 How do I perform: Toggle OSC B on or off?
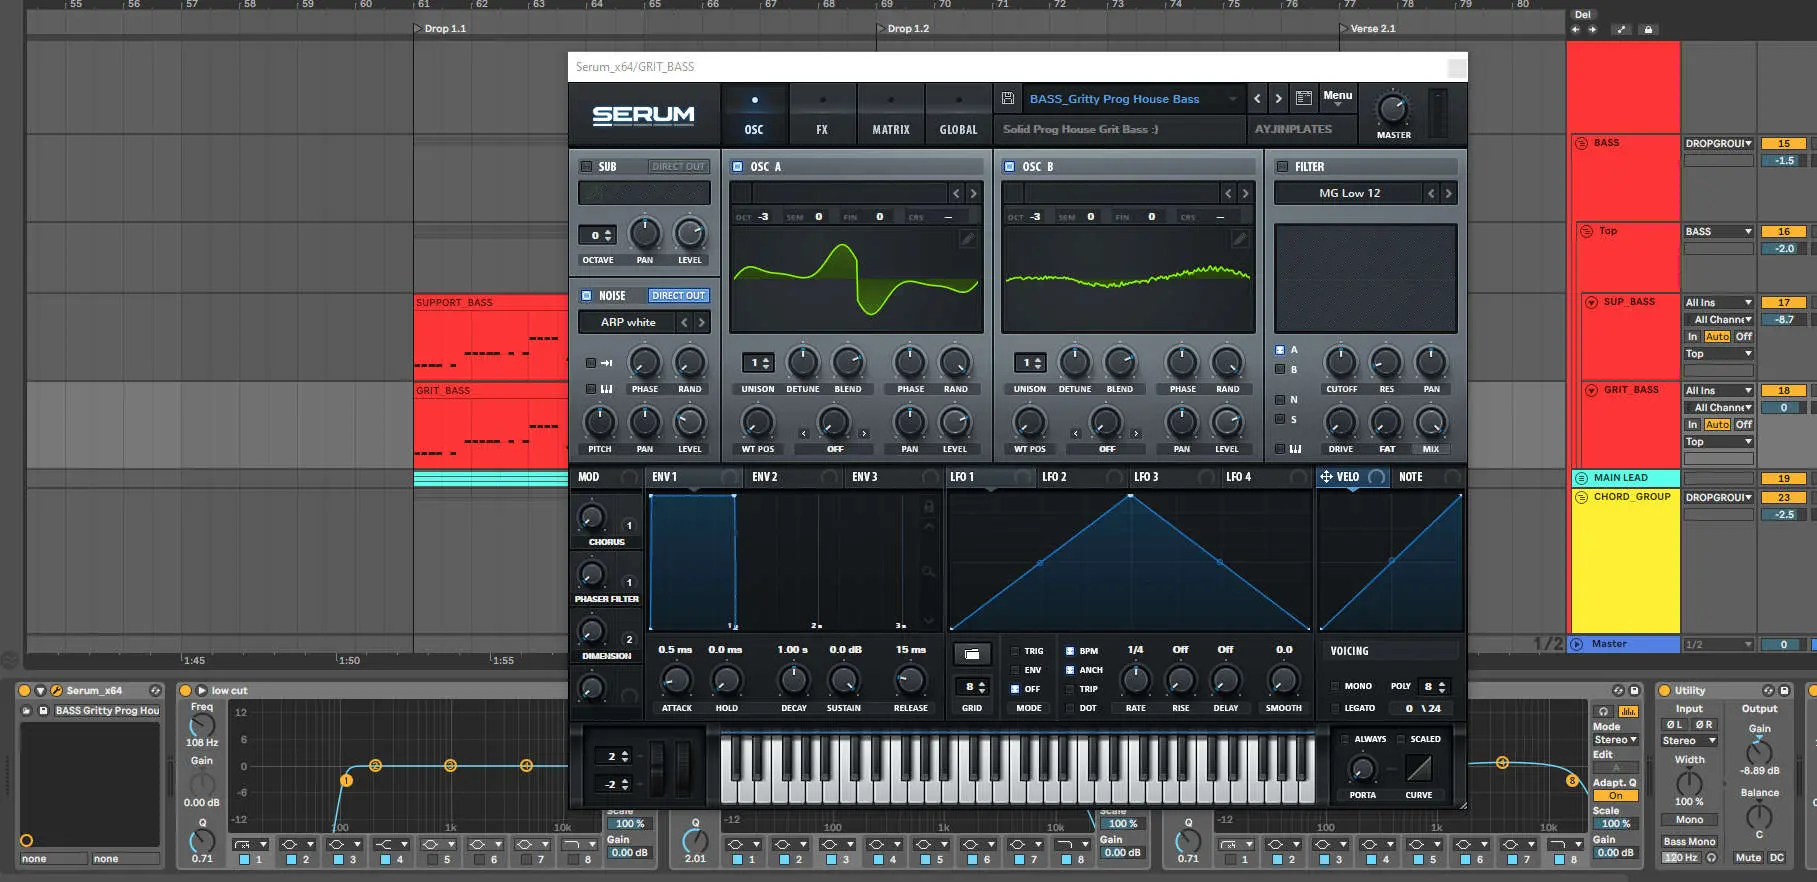pos(1009,167)
